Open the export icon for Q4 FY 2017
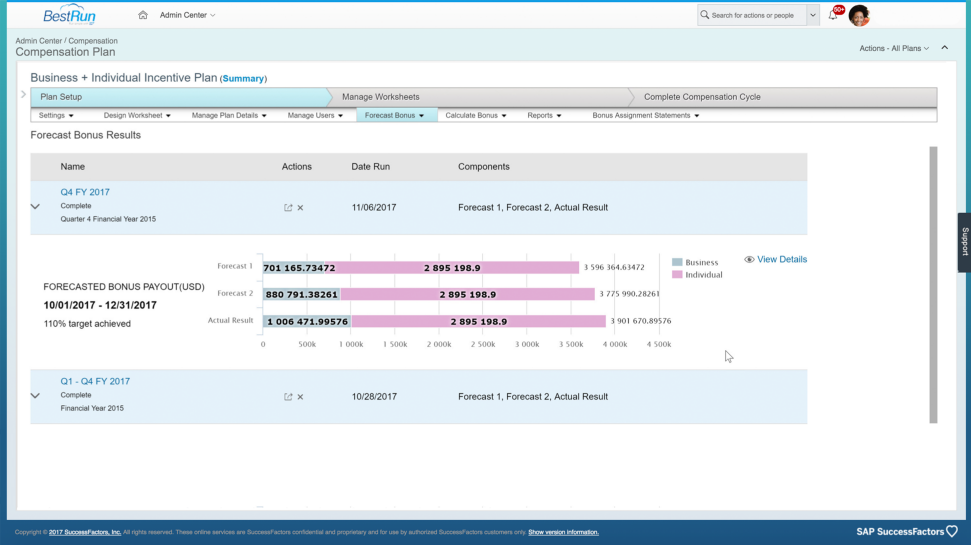Image resolution: width=971 pixels, height=545 pixels. (288, 207)
